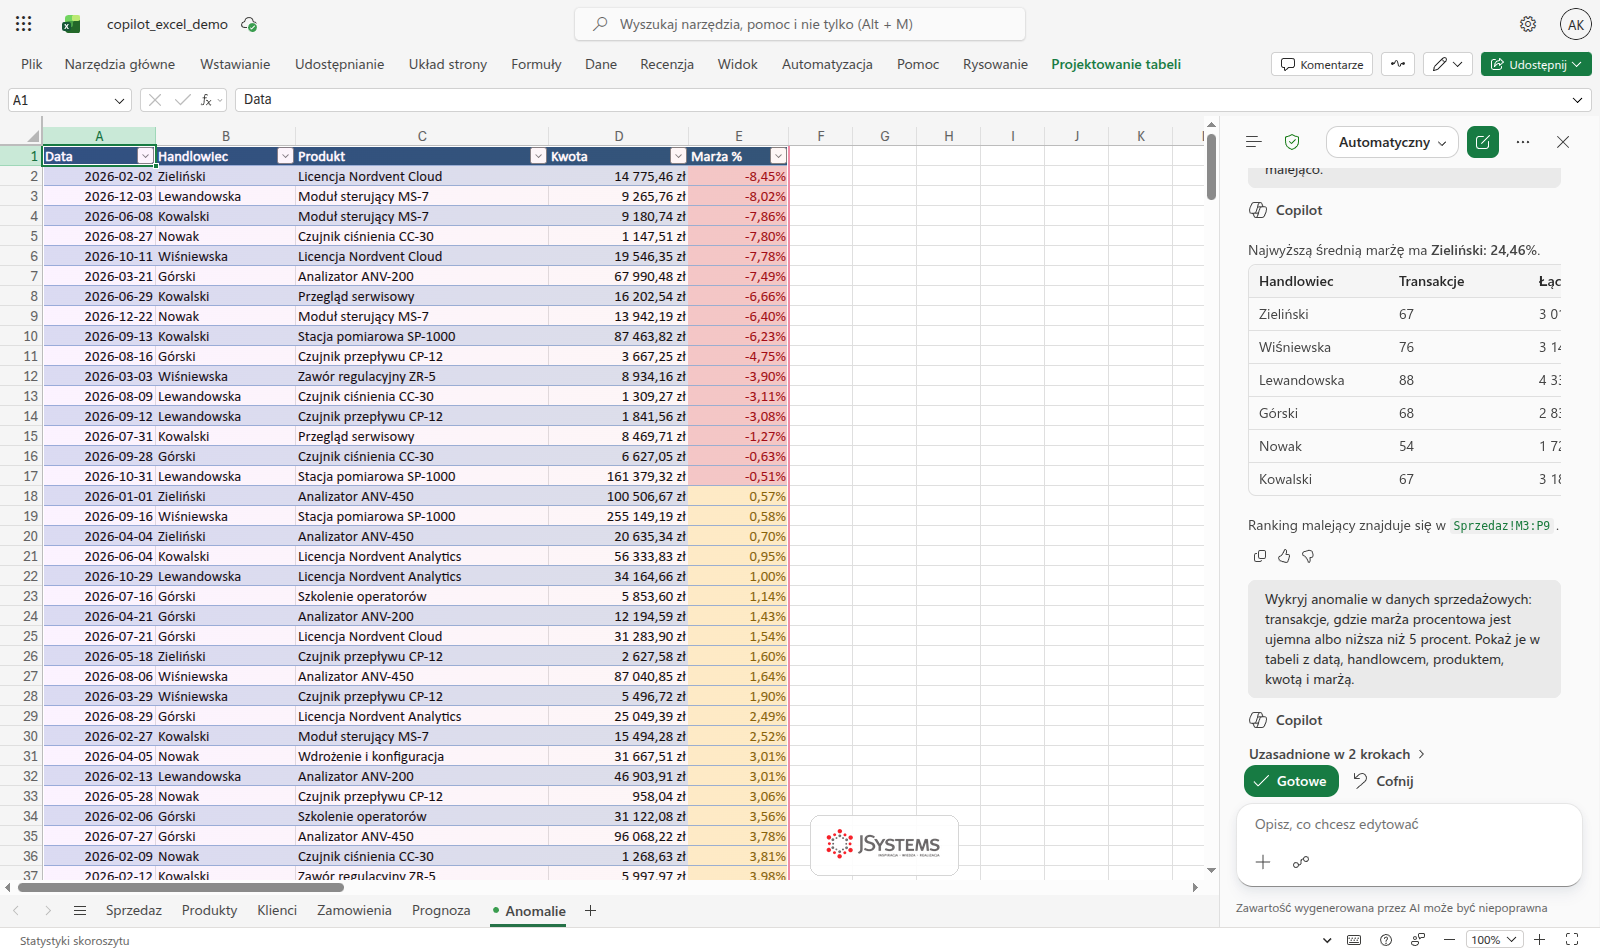Select the cell with margin -8,45%
1600x950 pixels.
739,176
